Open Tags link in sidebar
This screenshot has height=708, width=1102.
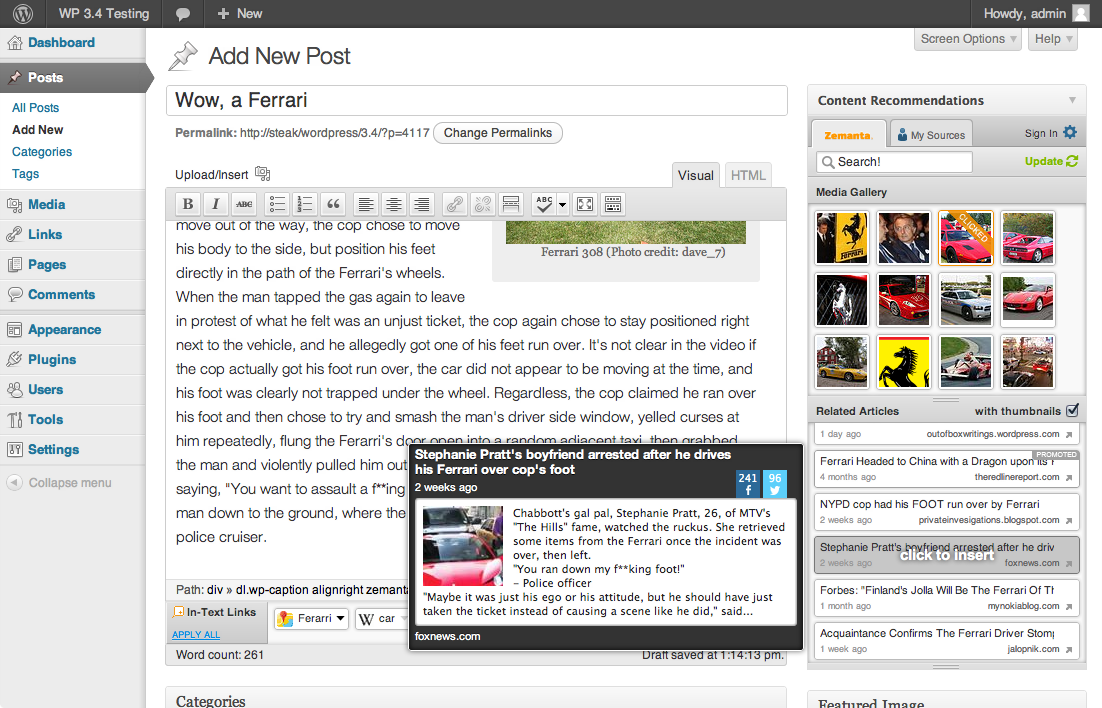pos(25,174)
